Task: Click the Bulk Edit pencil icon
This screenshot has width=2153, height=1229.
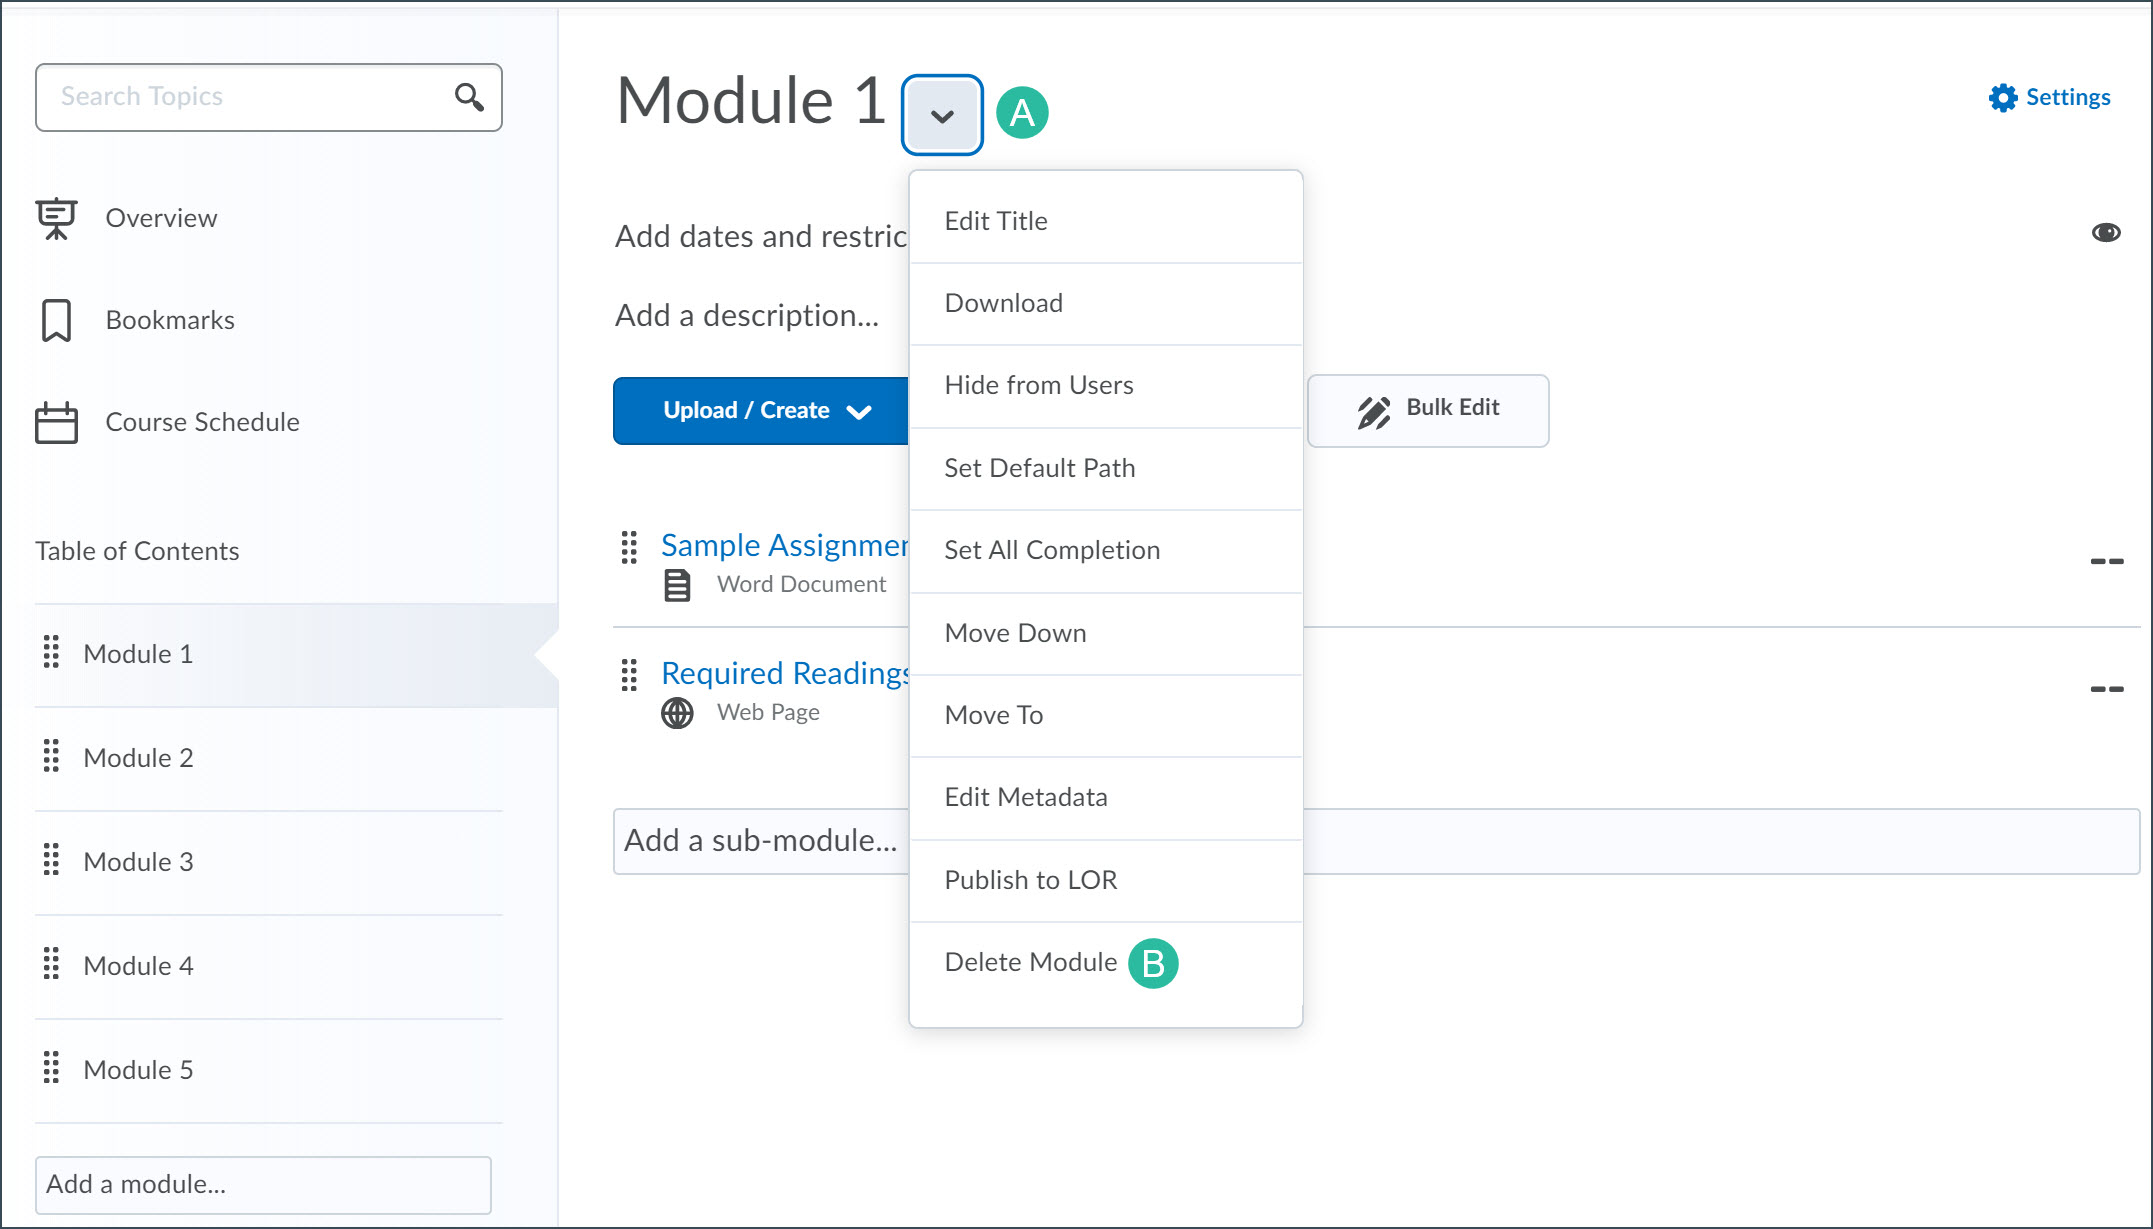Action: coord(1374,410)
